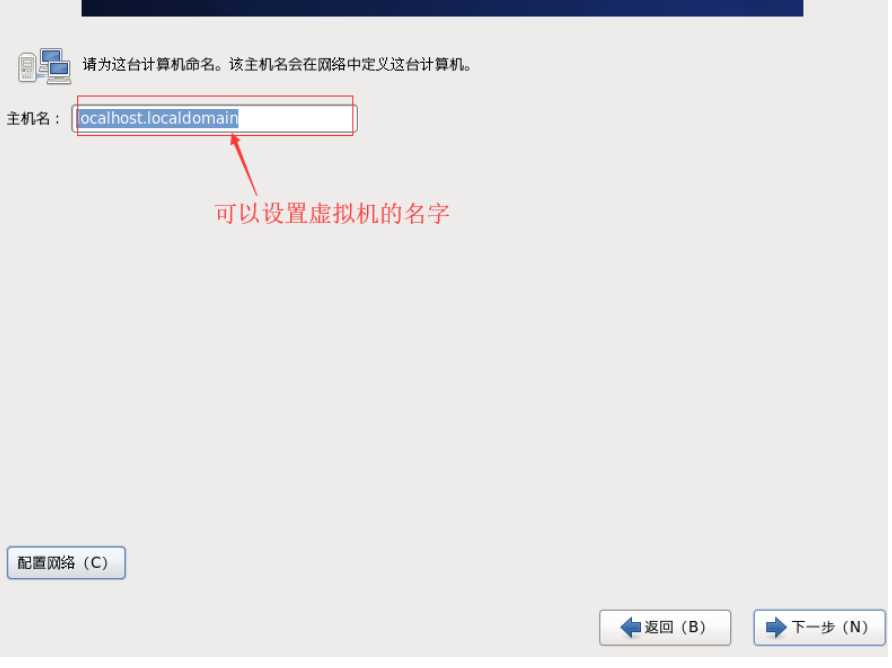Click the computer network icon

click(44, 67)
